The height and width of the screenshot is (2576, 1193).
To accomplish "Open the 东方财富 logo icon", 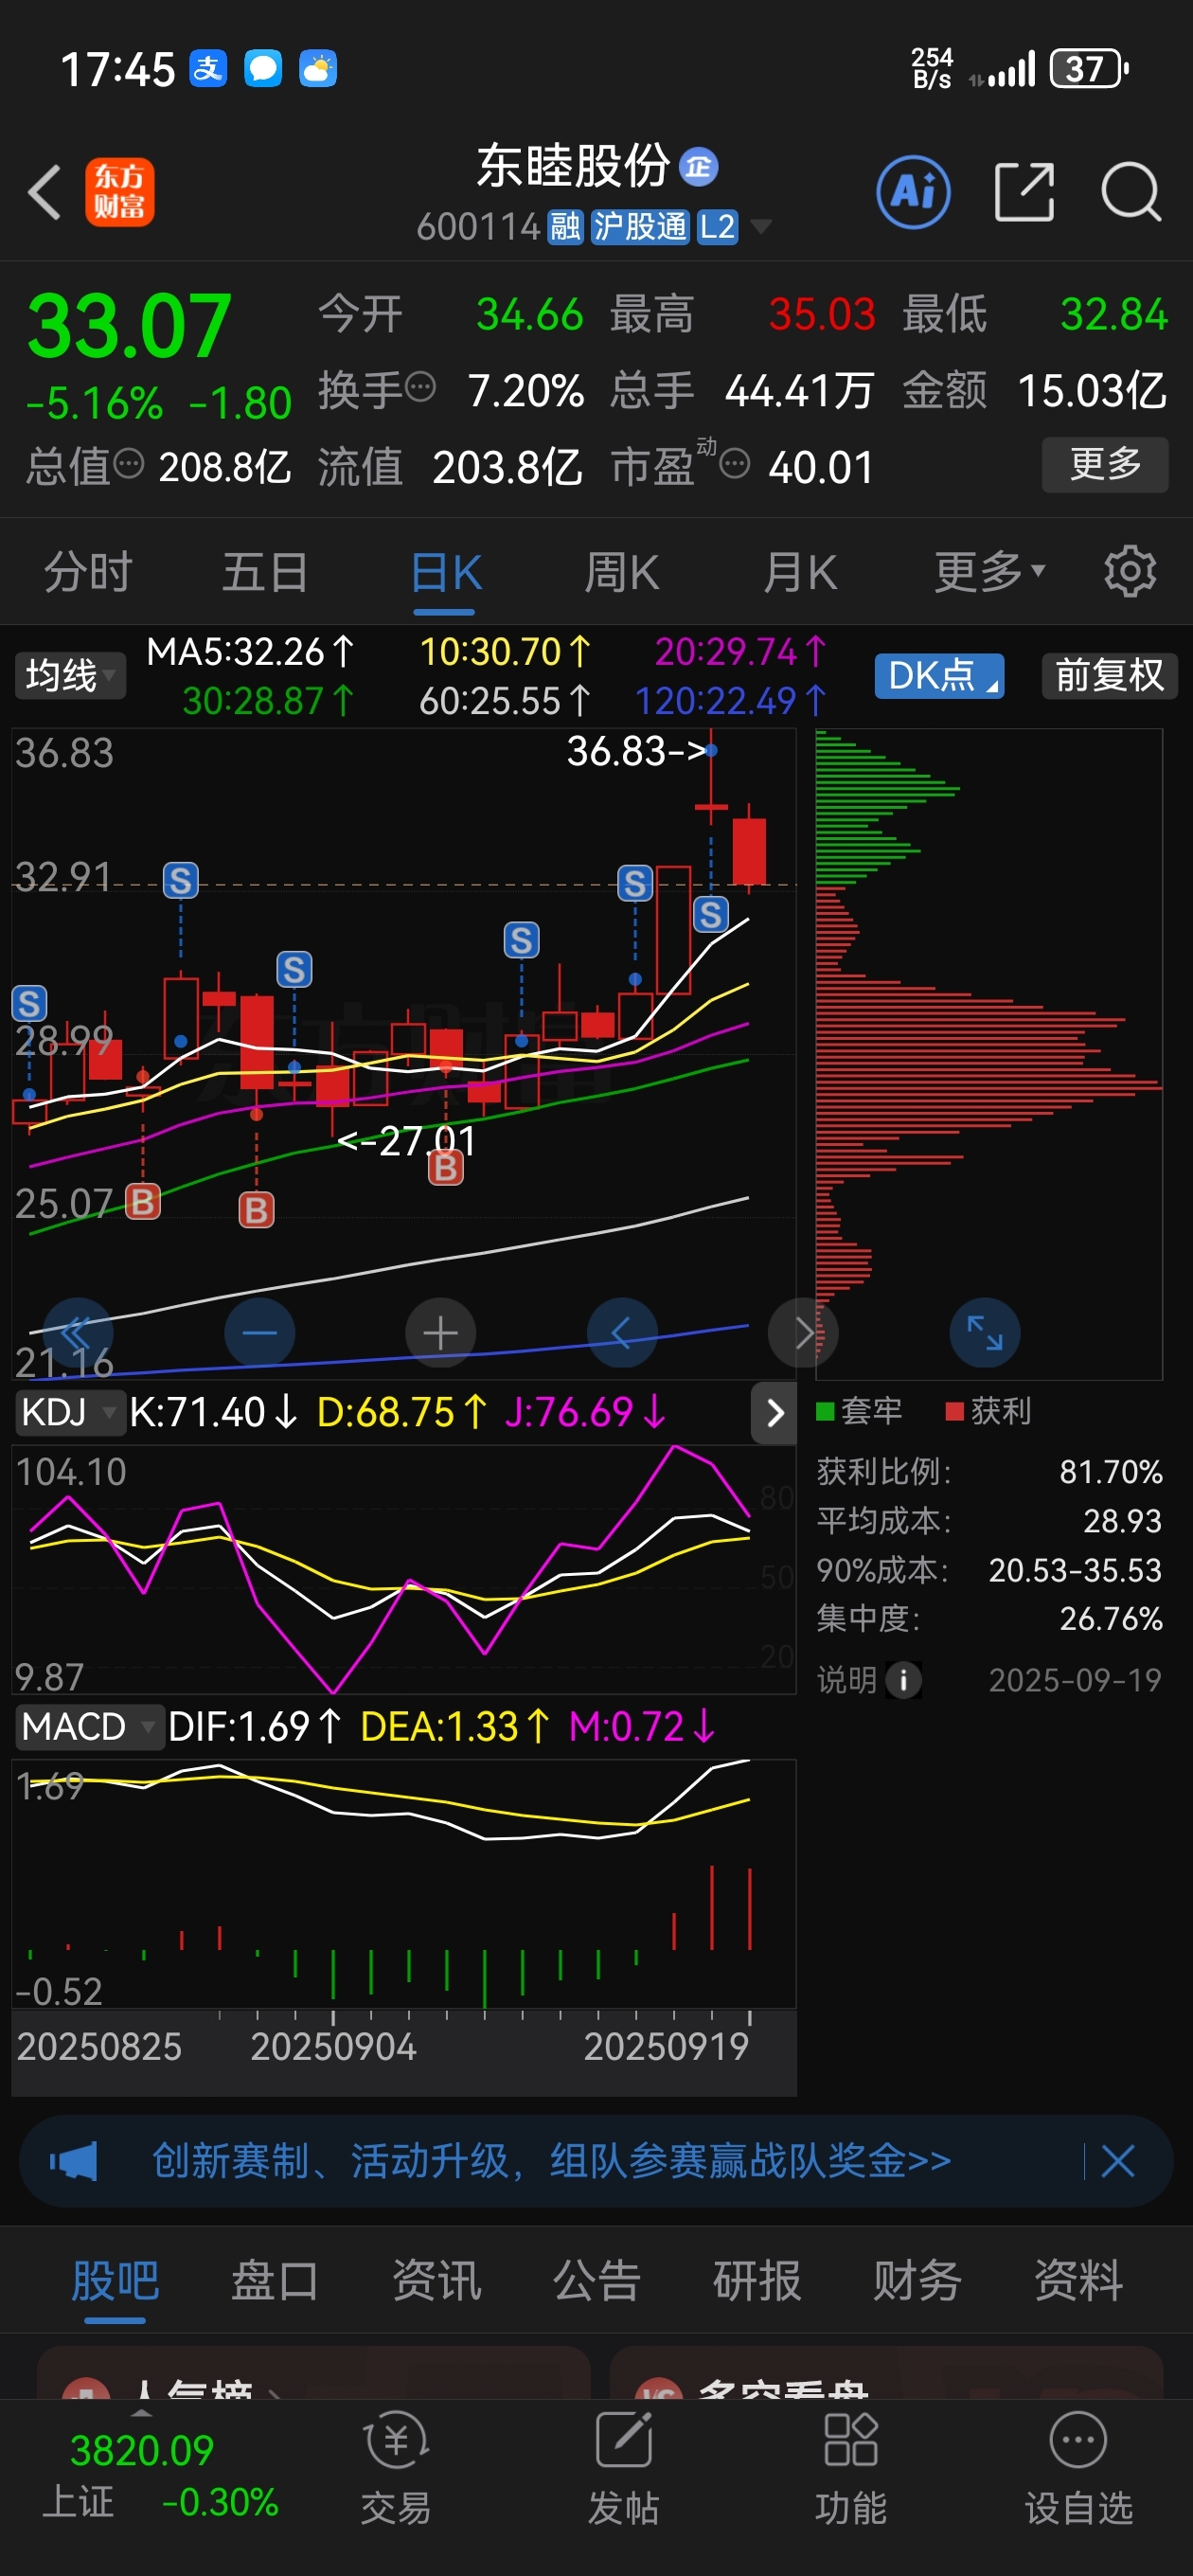I will click(x=119, y=191).
